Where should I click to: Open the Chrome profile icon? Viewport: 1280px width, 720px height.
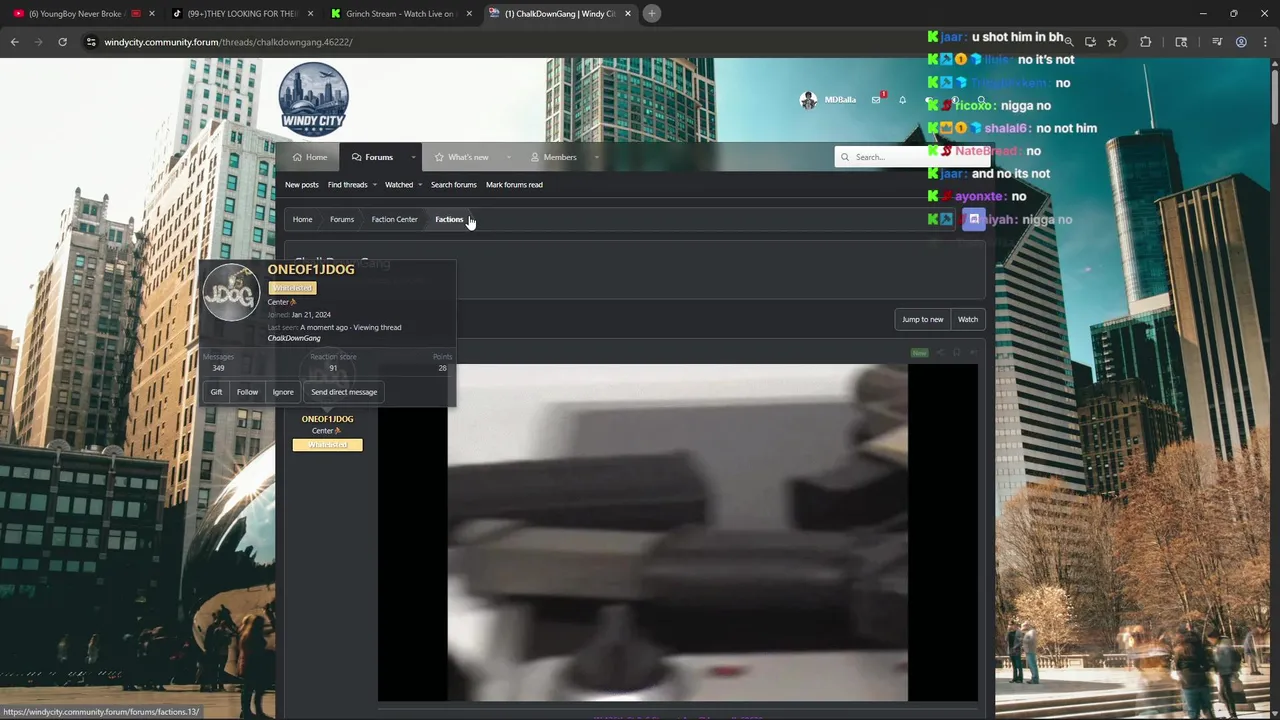click(x=1241, y=42)
